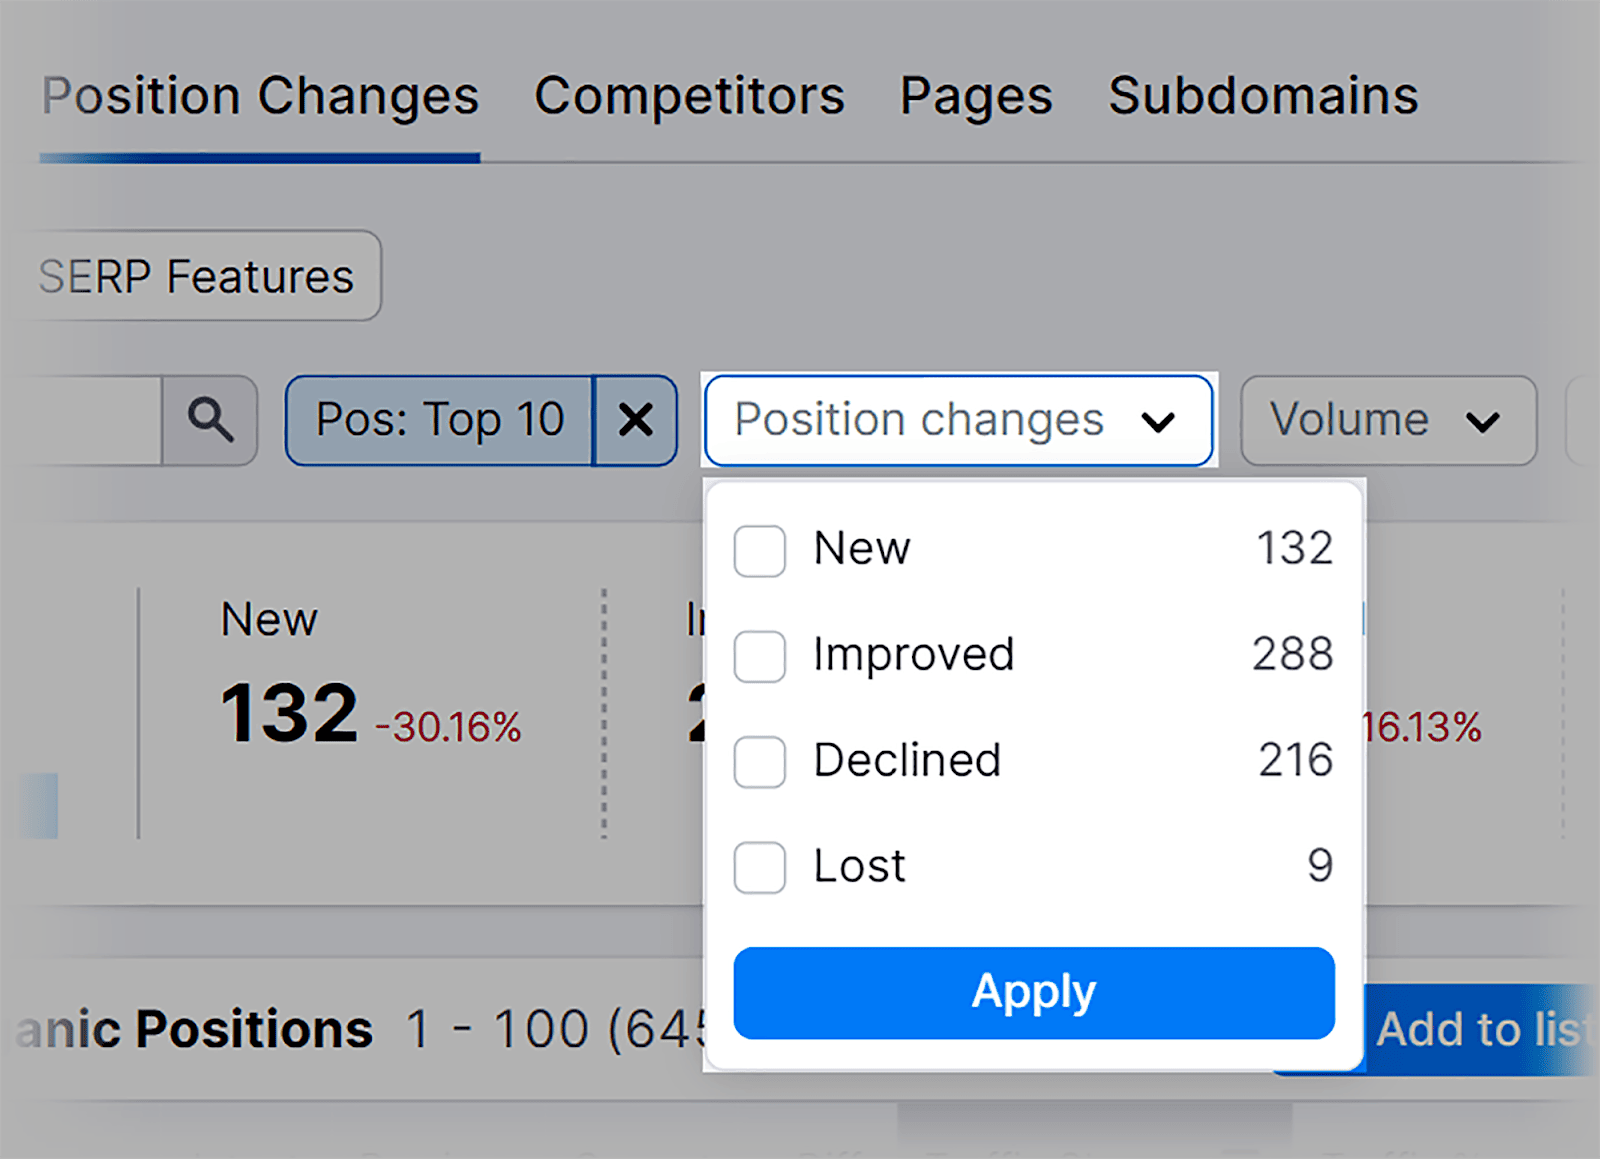Open the Competitors tab
Viewport: 1600px width, 1159px height.
689,97
